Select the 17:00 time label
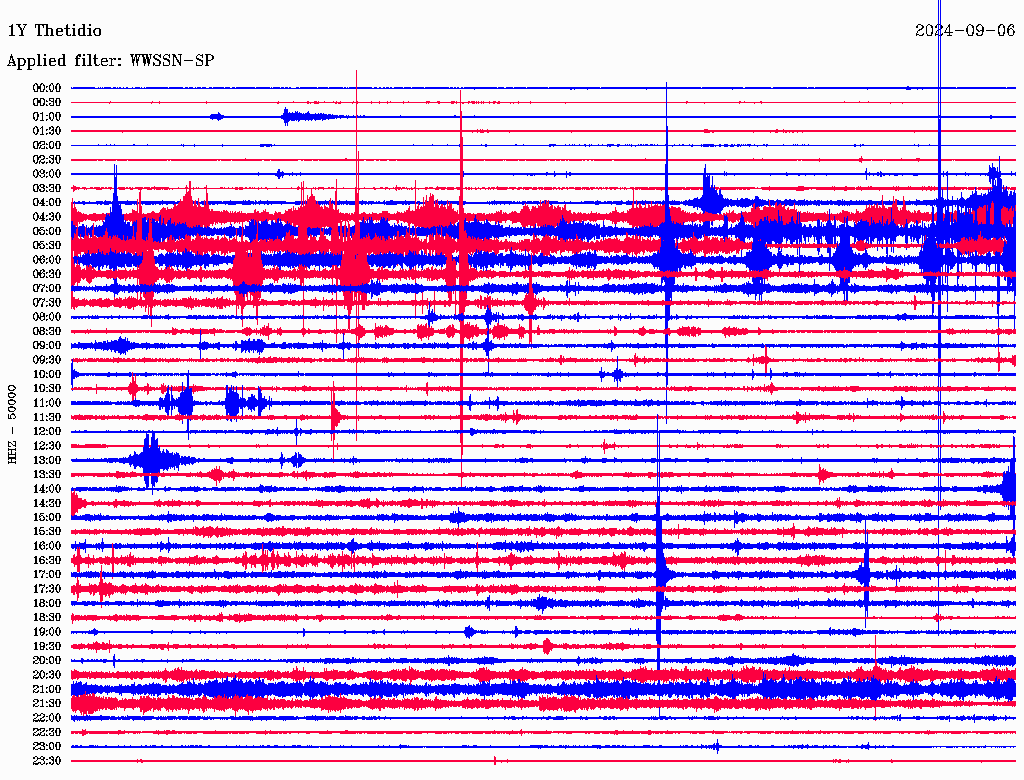The image size is (1024, 780). pos(47,575)
